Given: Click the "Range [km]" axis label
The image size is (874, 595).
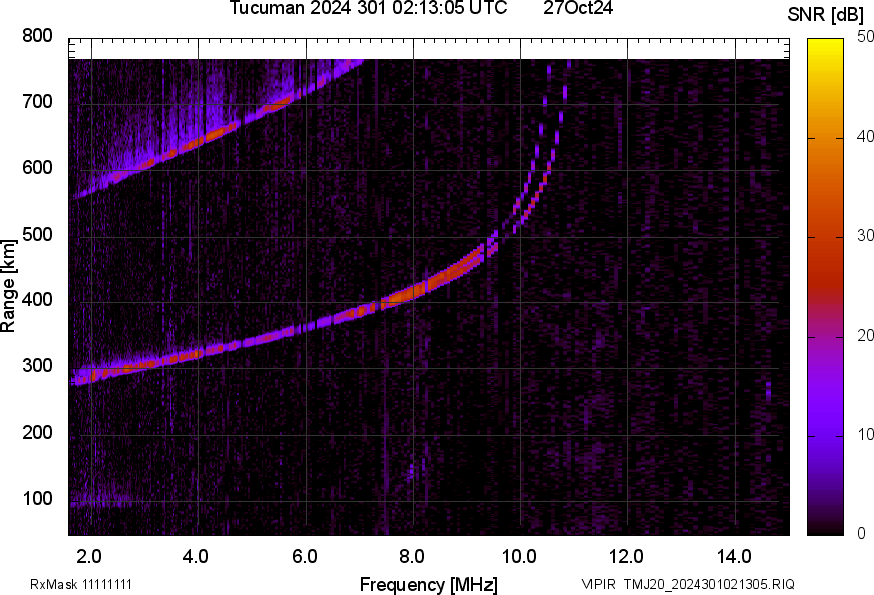Looking at the screenshot, I should pos(8,286).
